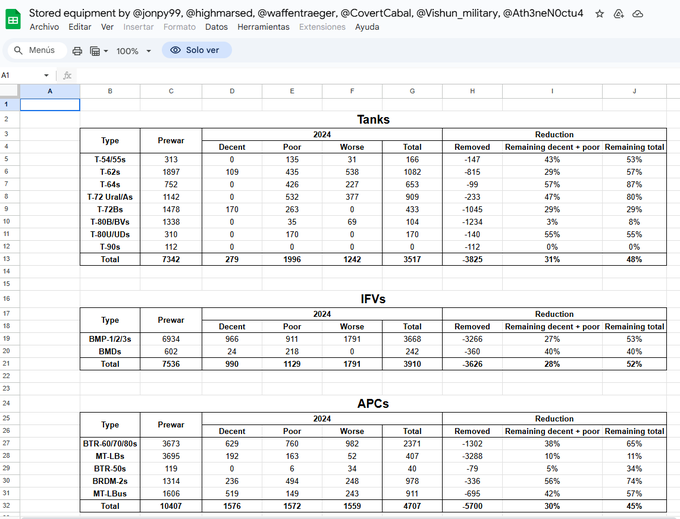Open the filter views dropdown arrow
The height and width of the screenshot is (519, 680).
tap(105, 51)
